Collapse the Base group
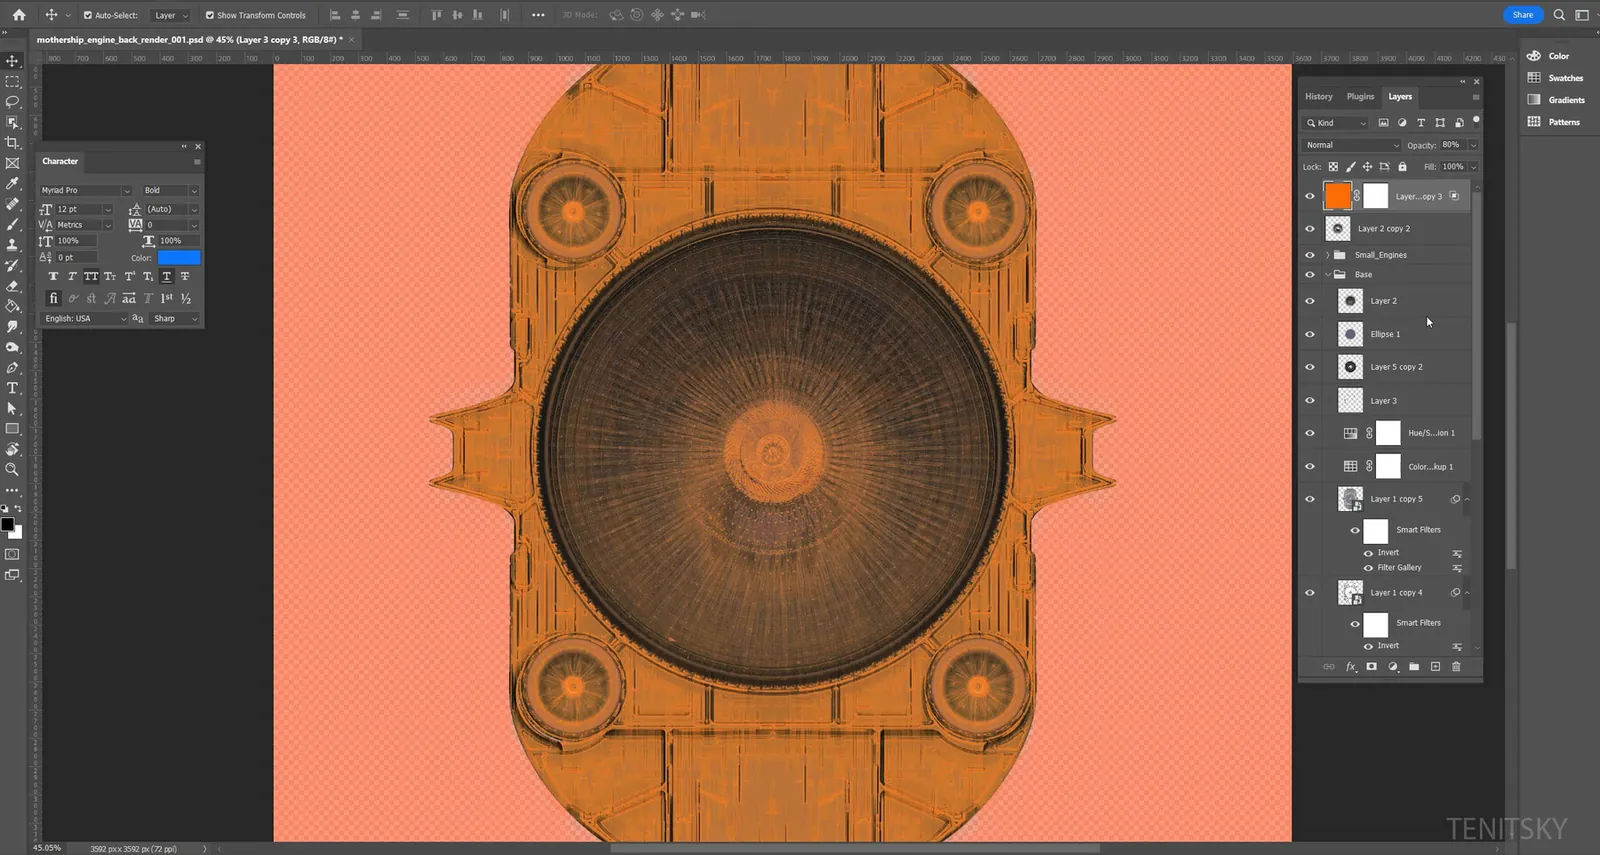Screen dimensions: 1600x855 point(1328,274)
